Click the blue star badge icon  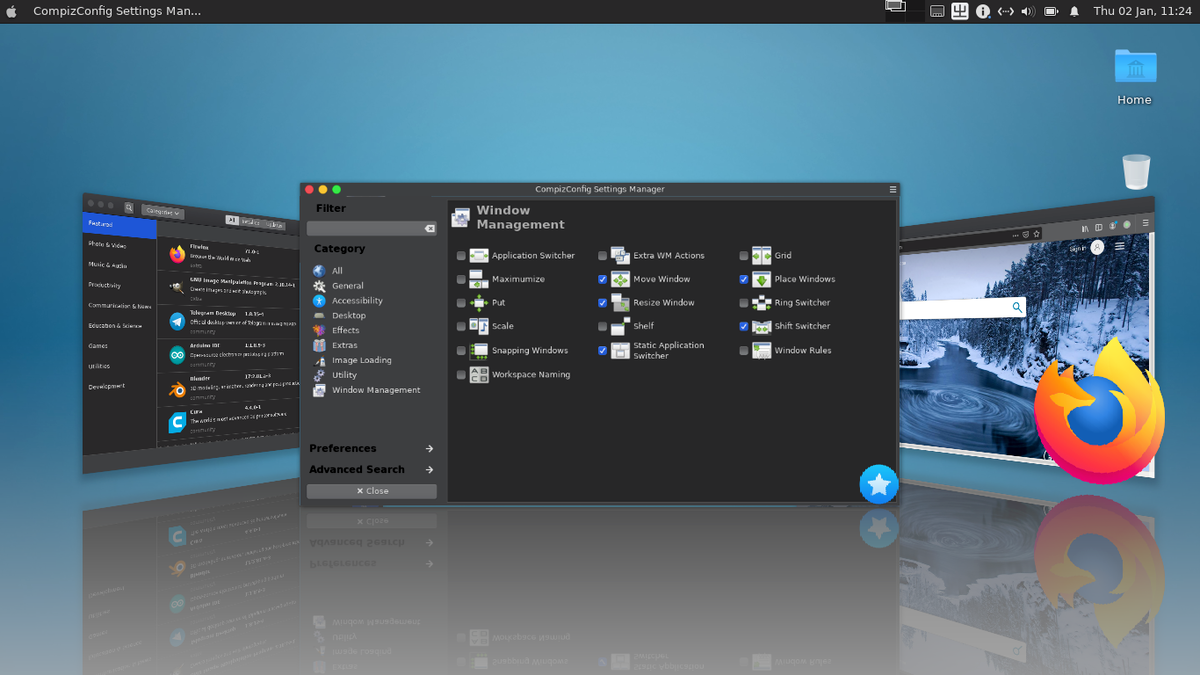point(879,485)
